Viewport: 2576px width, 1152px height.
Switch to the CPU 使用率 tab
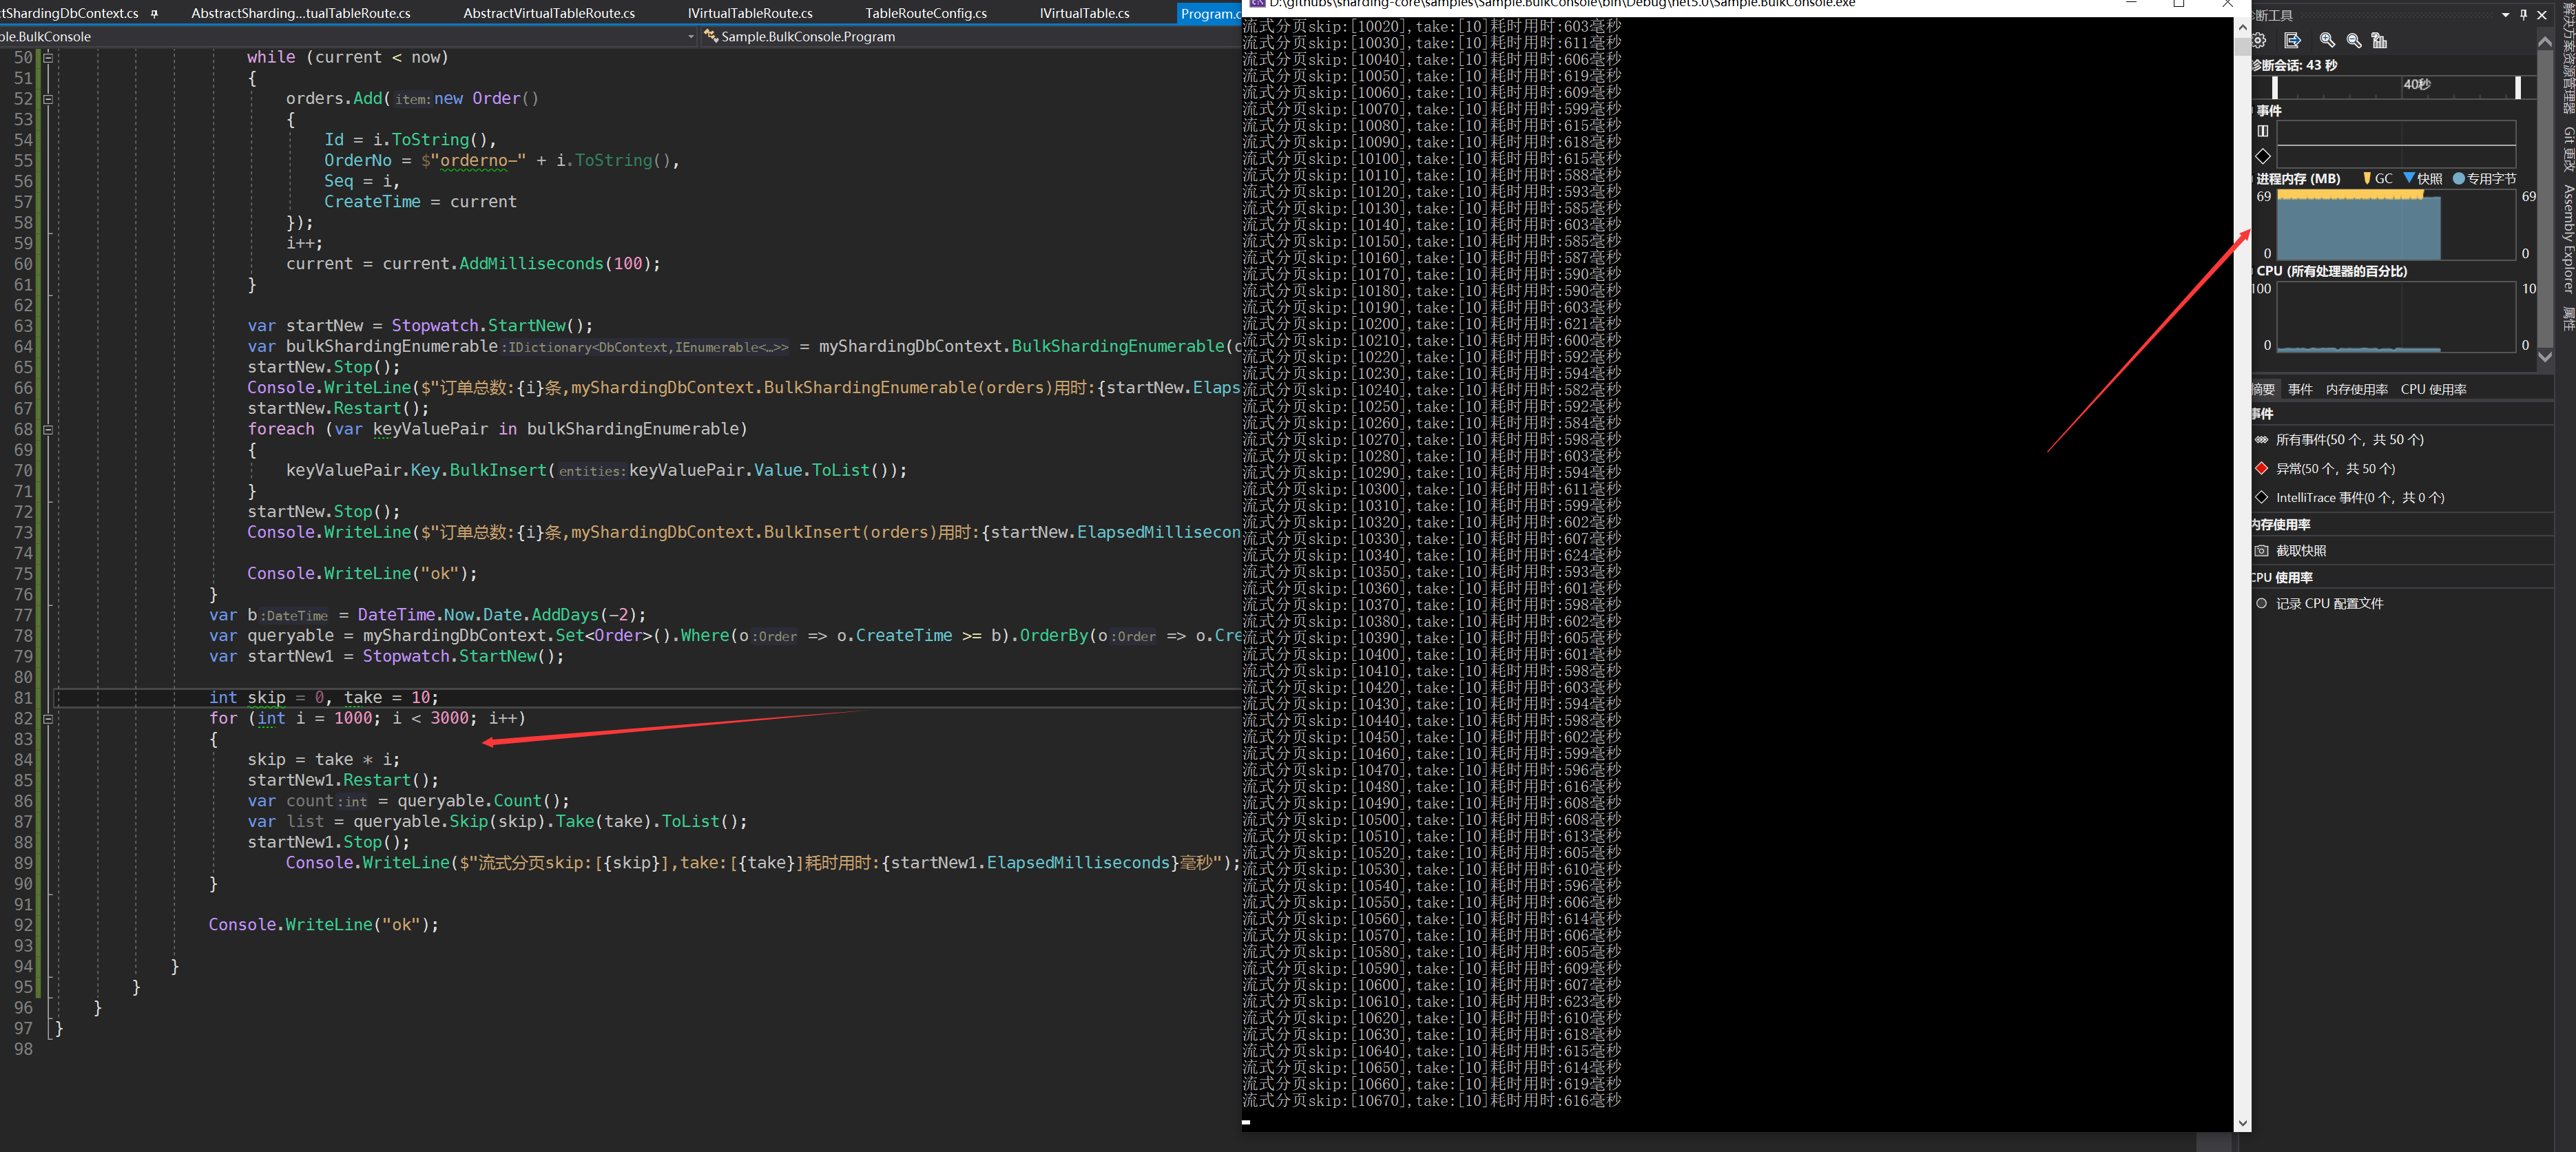point(2433,390)
